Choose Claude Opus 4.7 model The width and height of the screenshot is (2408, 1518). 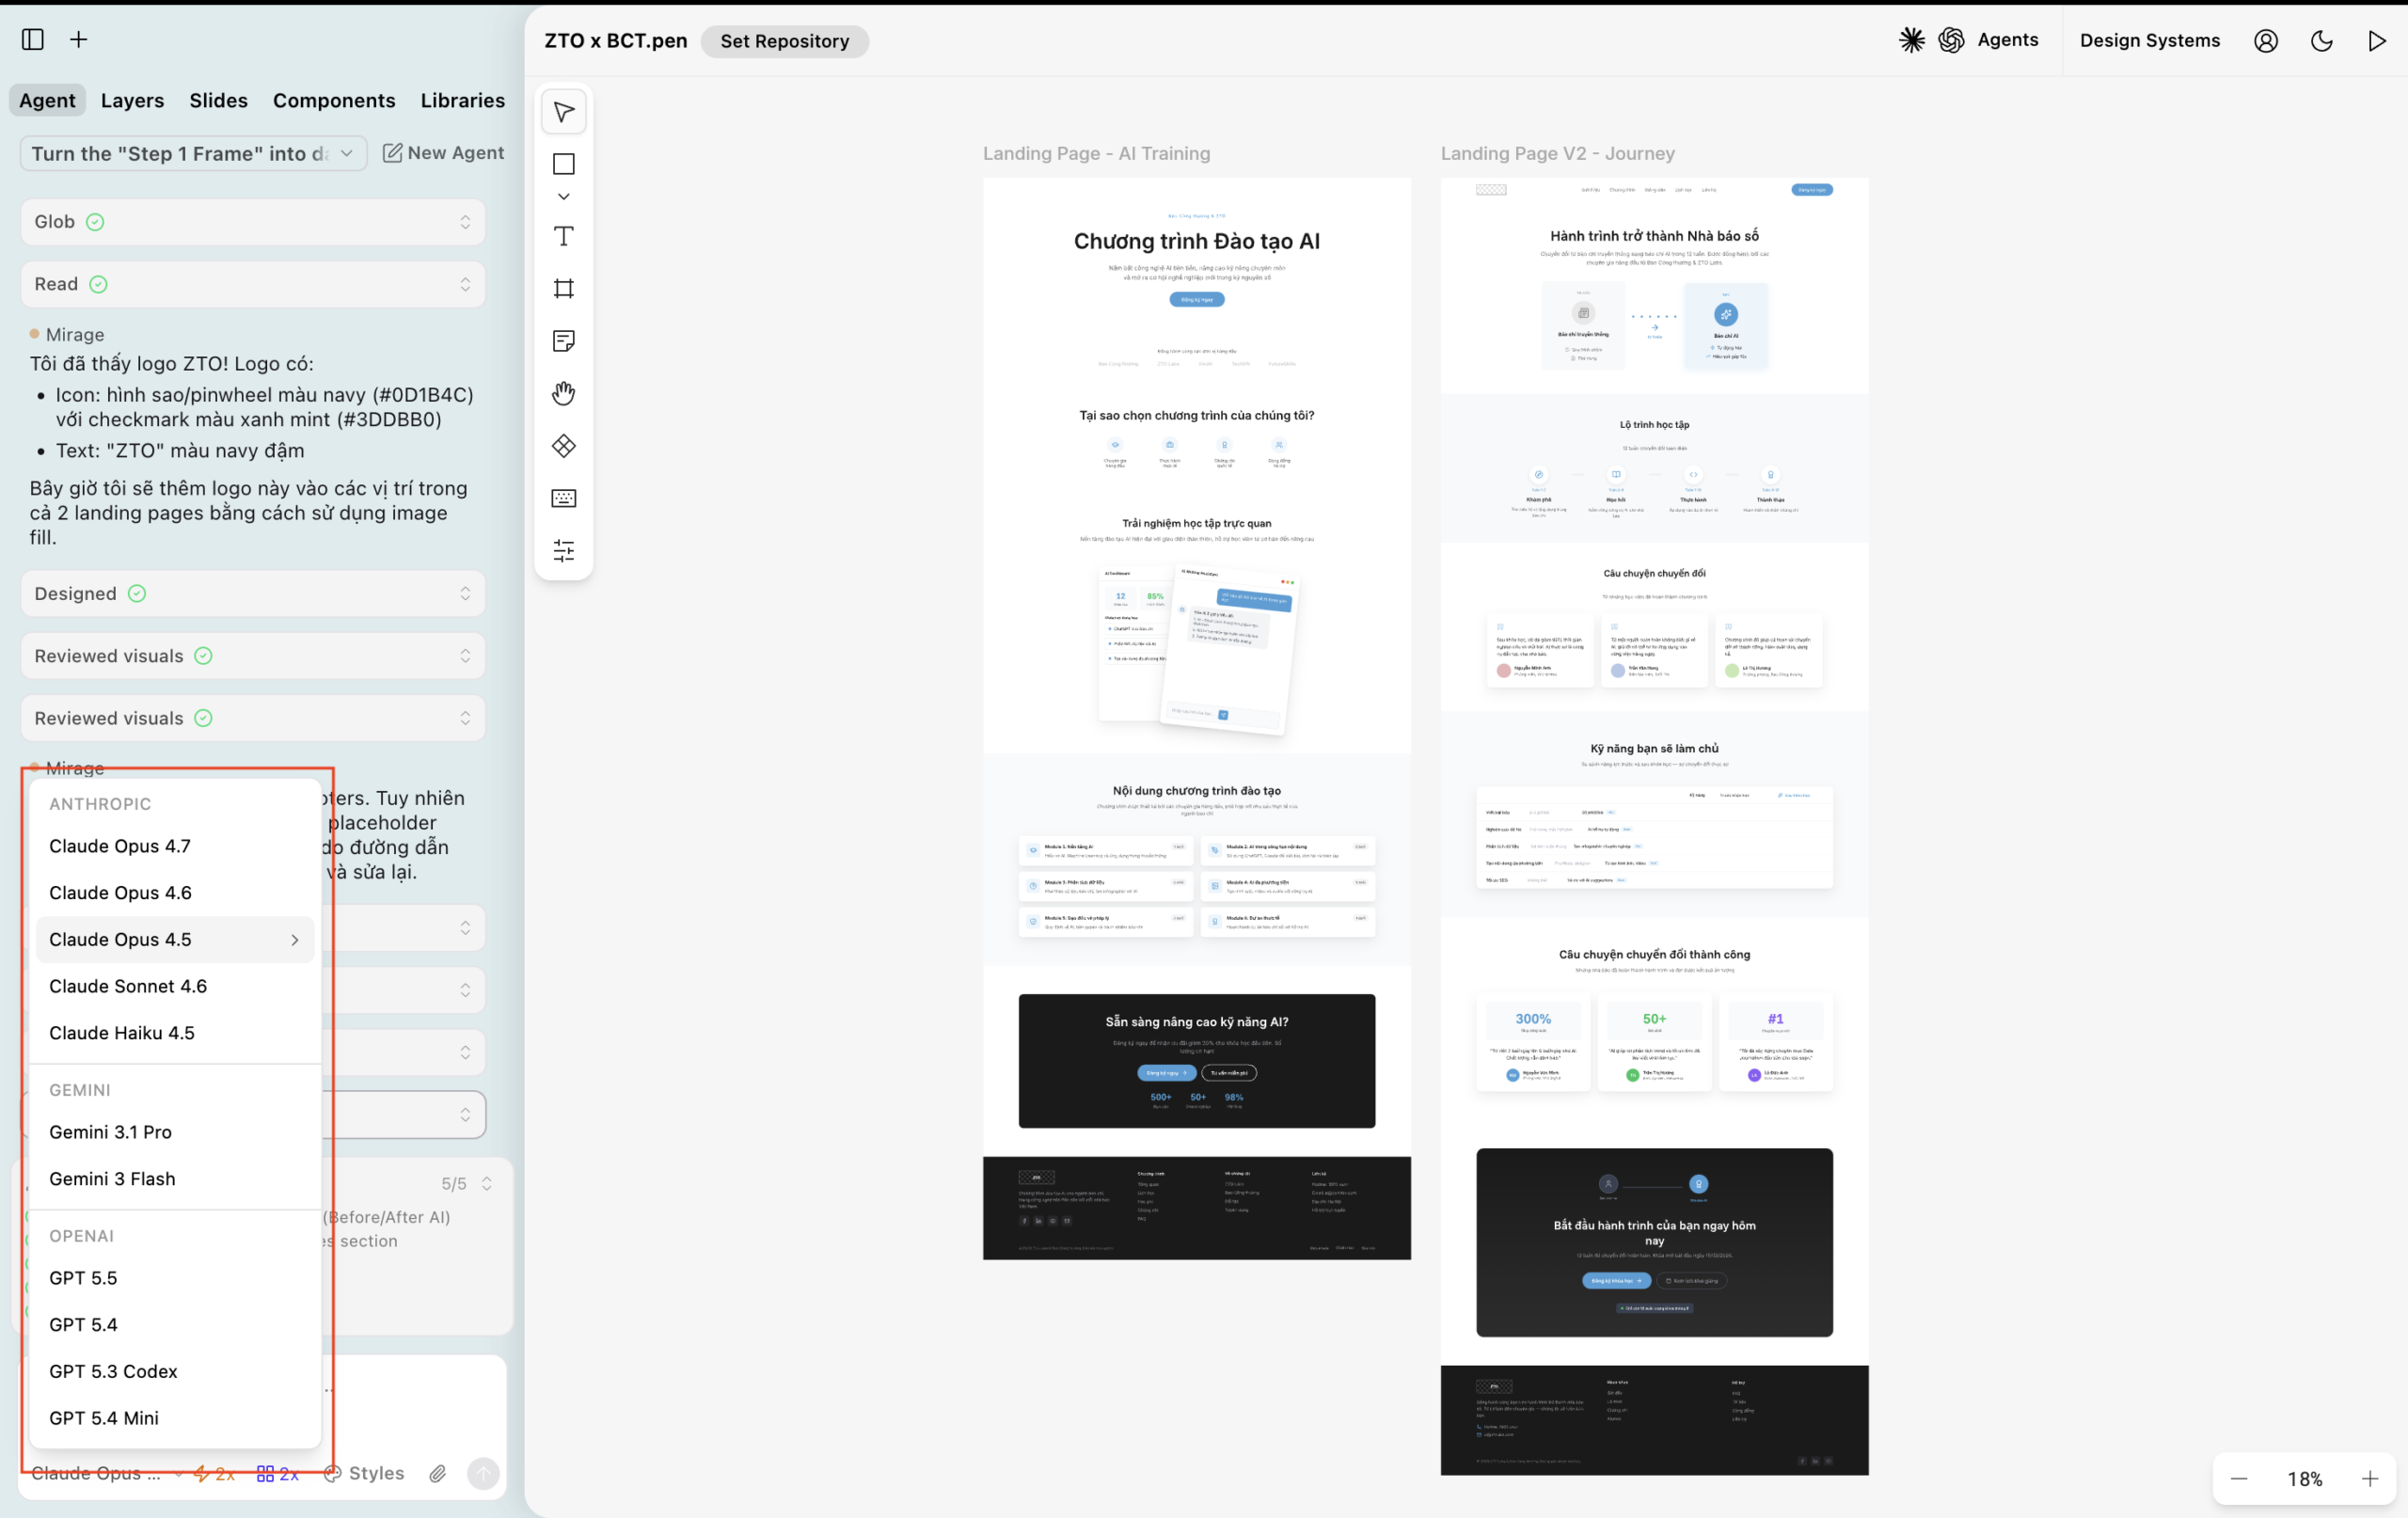tap(175, 846)
